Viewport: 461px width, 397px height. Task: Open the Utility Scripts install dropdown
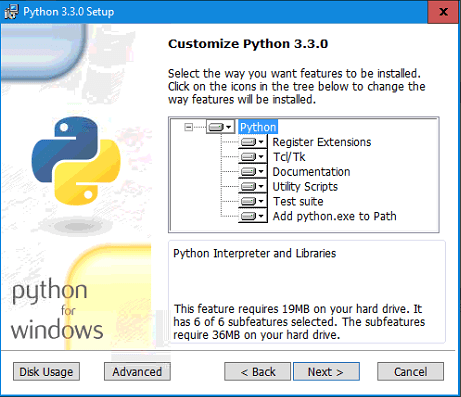click(x=253, y=186)
